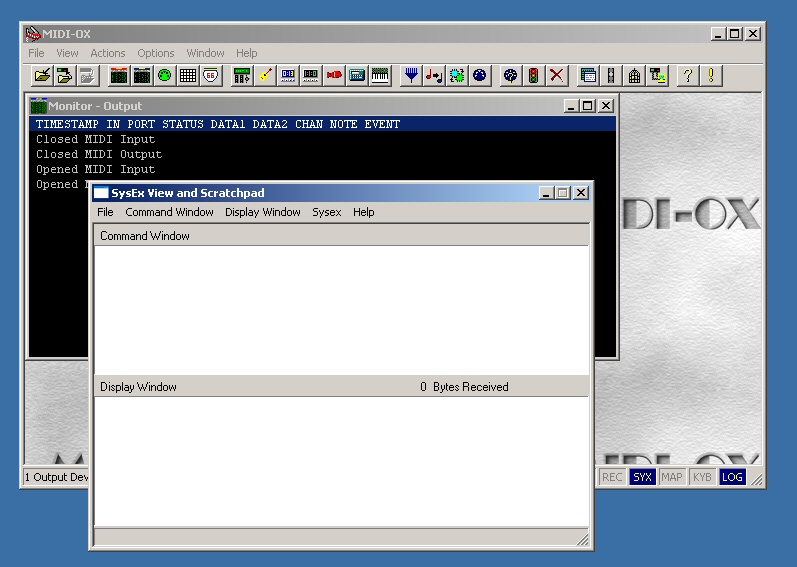Open the port routing grid icon

[188, 76]
